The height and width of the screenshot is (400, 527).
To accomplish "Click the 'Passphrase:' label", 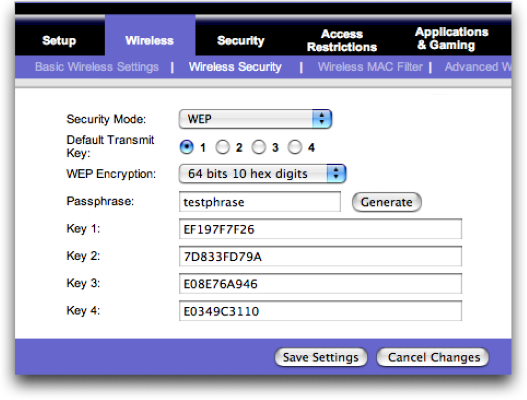I will coord(100,201).
